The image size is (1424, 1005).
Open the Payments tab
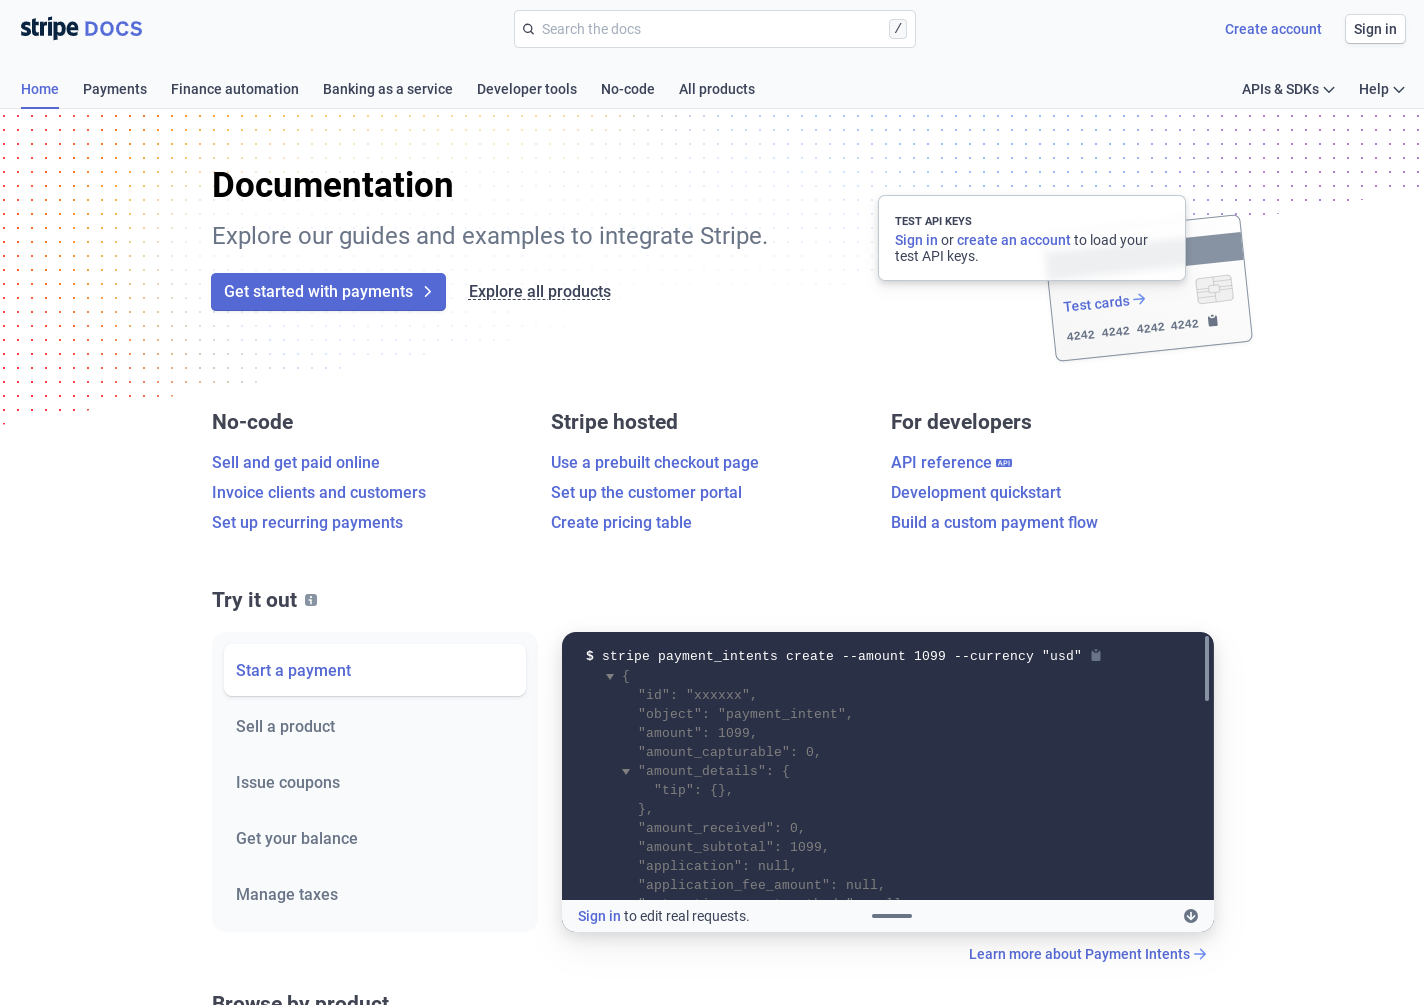(115, 89)
